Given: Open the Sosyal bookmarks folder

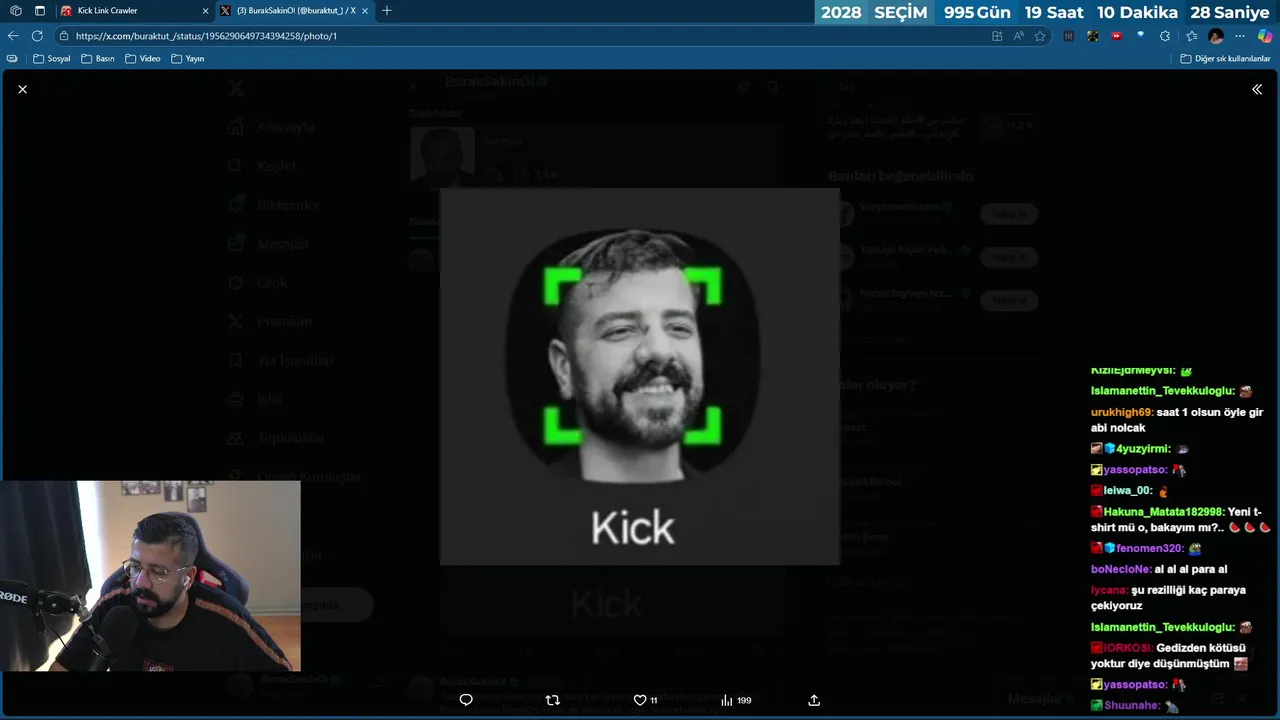Looking at the screenshot, I should 52,58.
